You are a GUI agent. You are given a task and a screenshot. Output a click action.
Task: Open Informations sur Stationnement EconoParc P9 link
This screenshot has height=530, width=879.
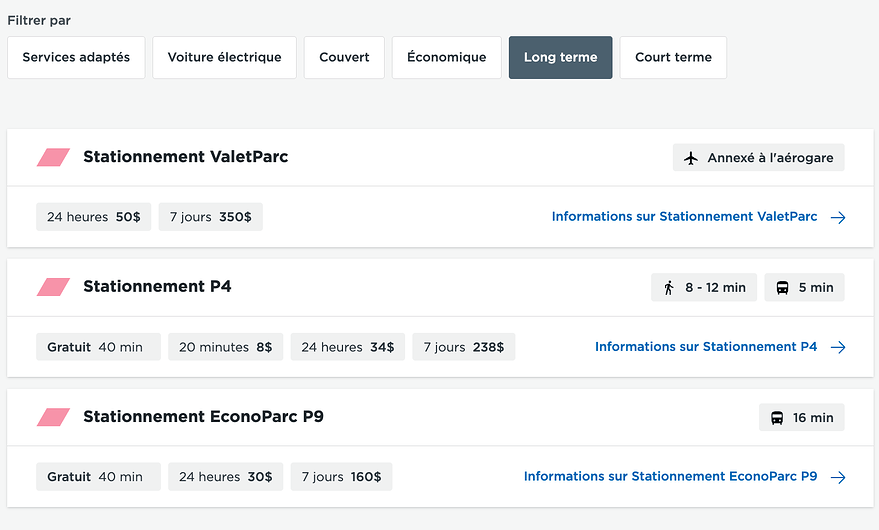[x=670, y=476]
